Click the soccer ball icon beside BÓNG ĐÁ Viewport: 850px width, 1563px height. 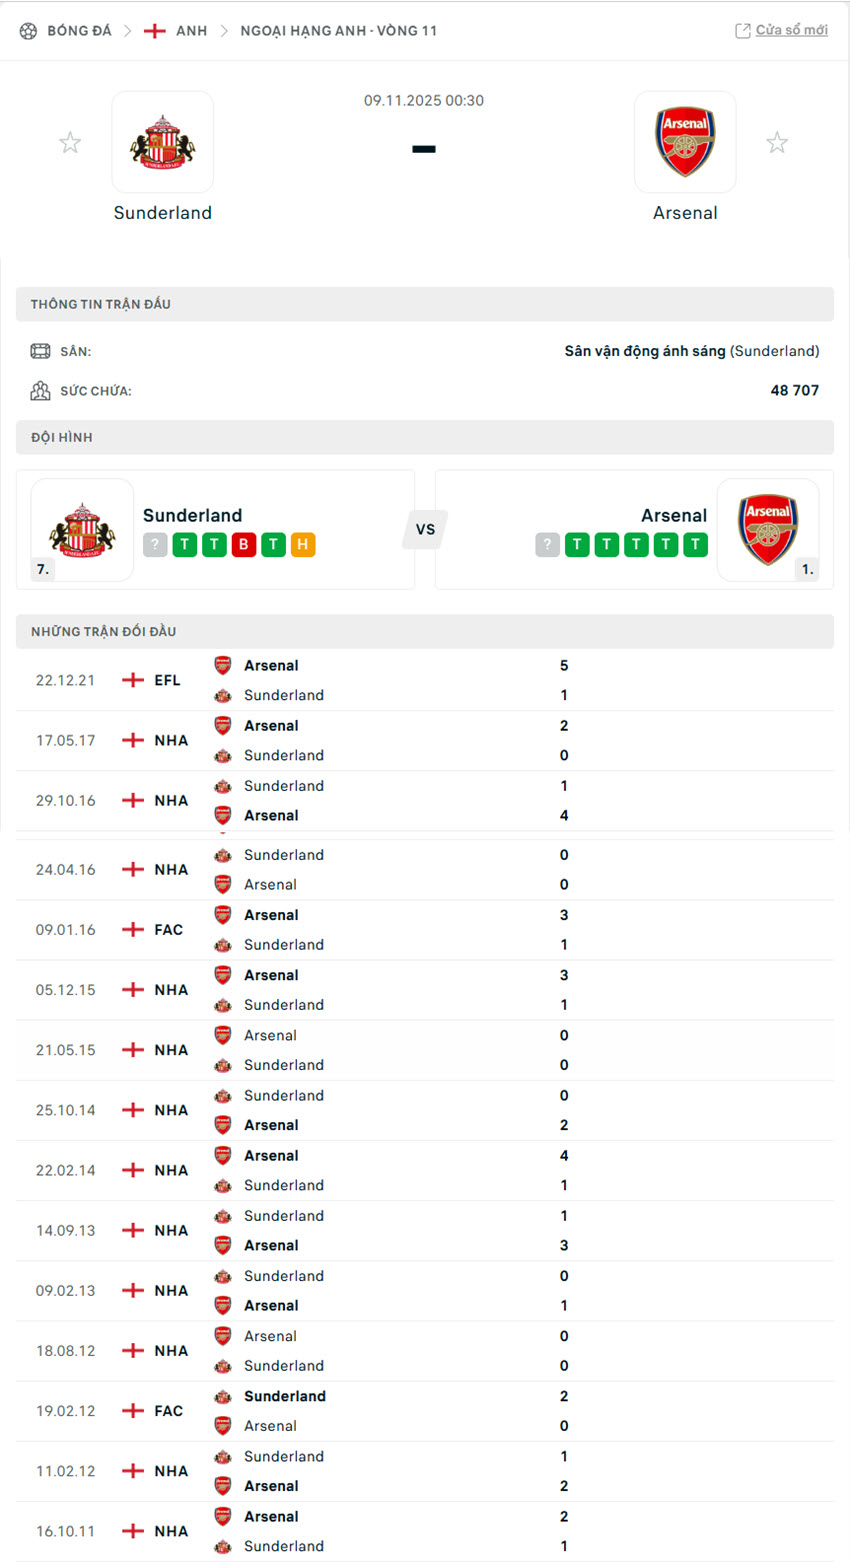(28, 30)
